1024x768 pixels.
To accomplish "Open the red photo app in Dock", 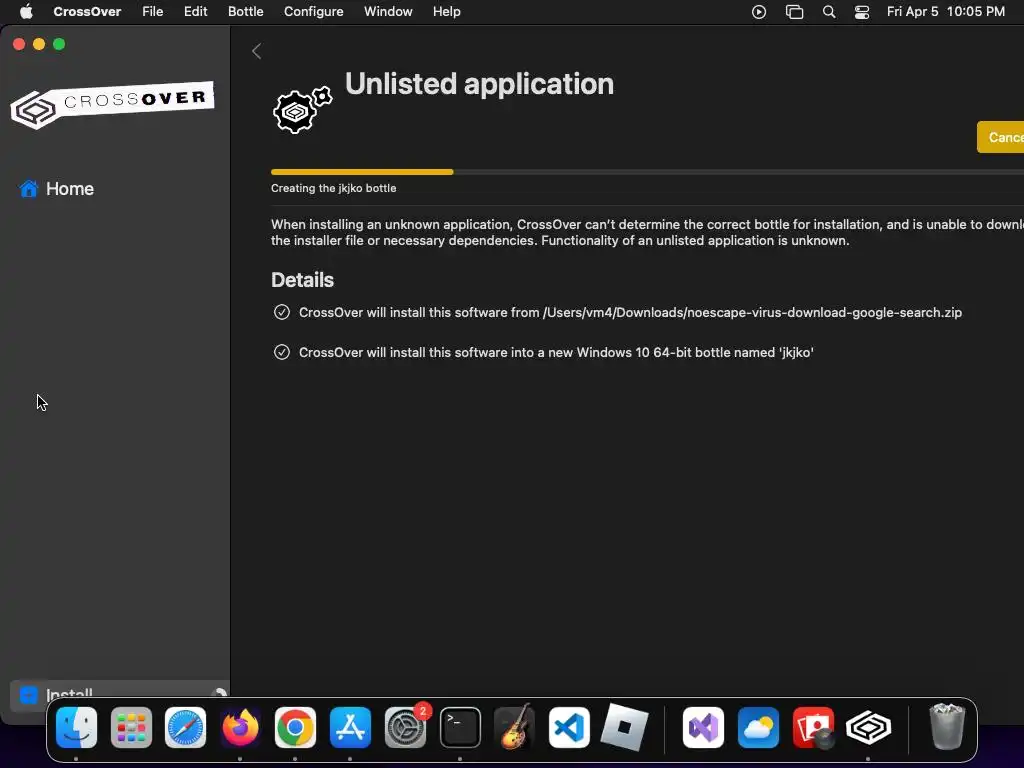I will [813, 727].
